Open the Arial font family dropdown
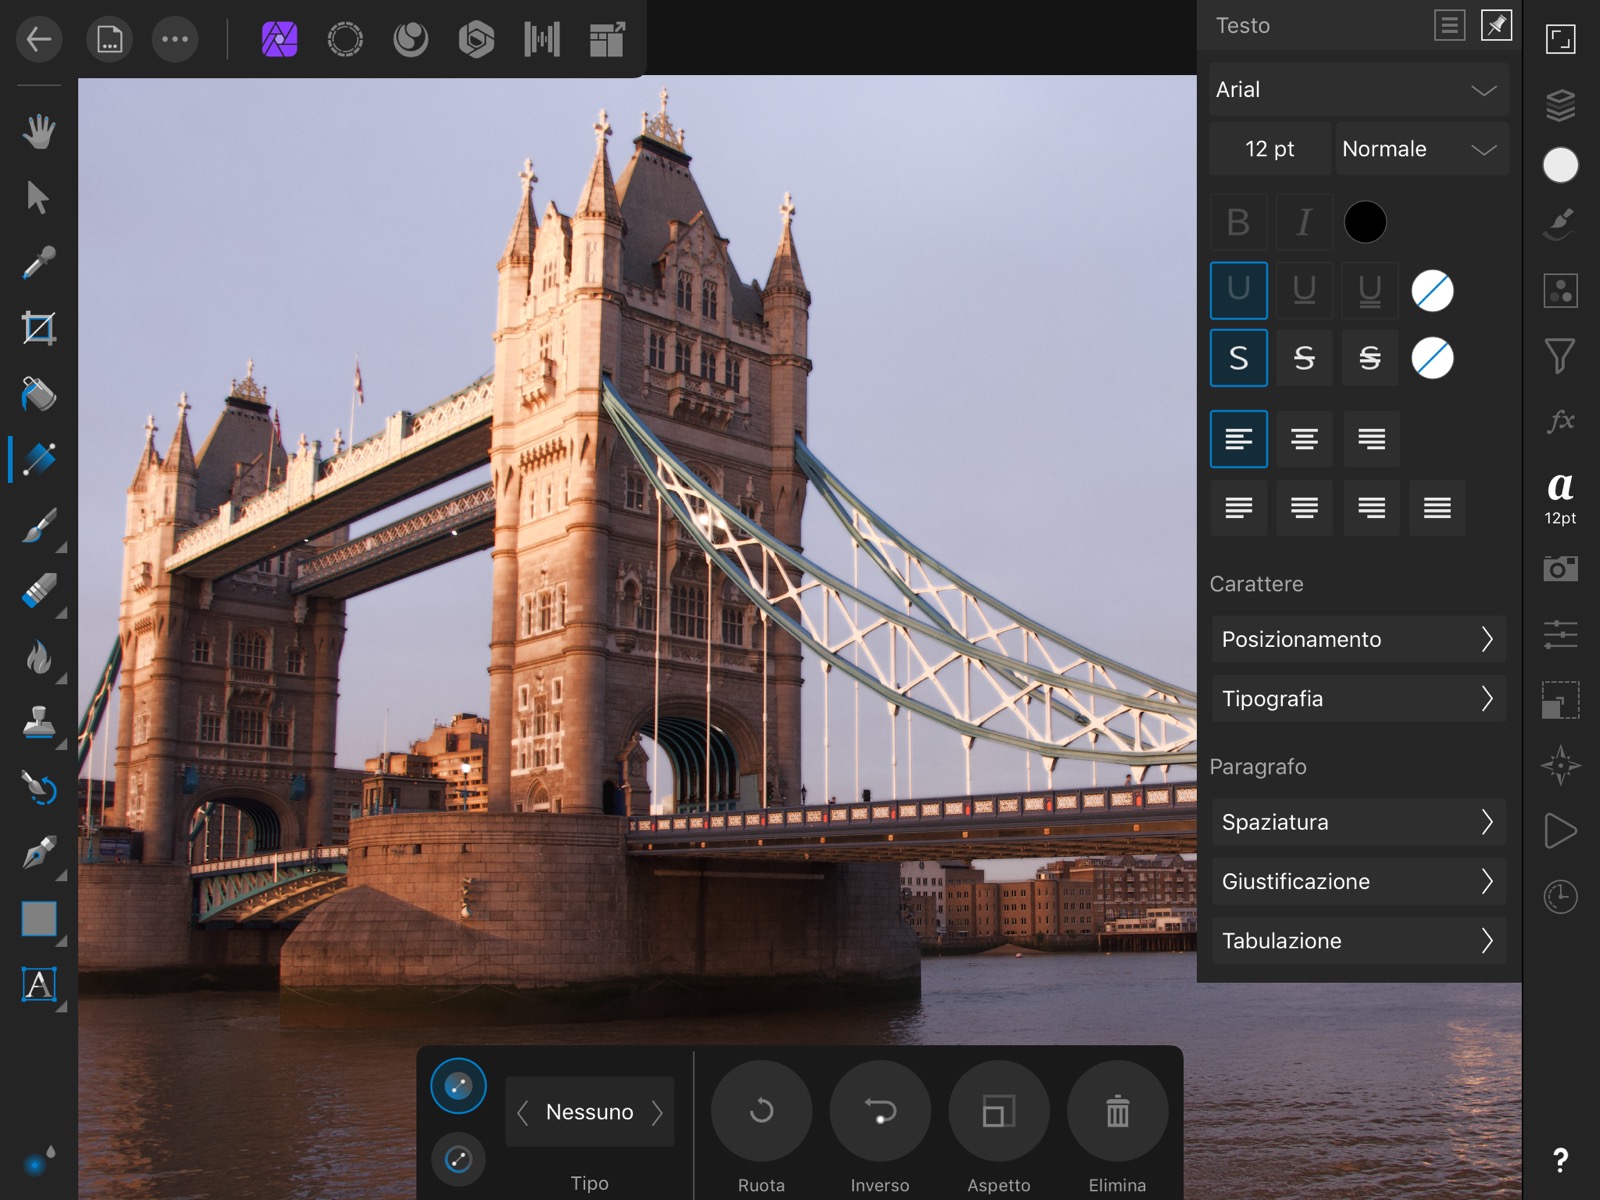Image resolution: width=1600 pixels, height=1200 pixels. (x=1357, y=90)
